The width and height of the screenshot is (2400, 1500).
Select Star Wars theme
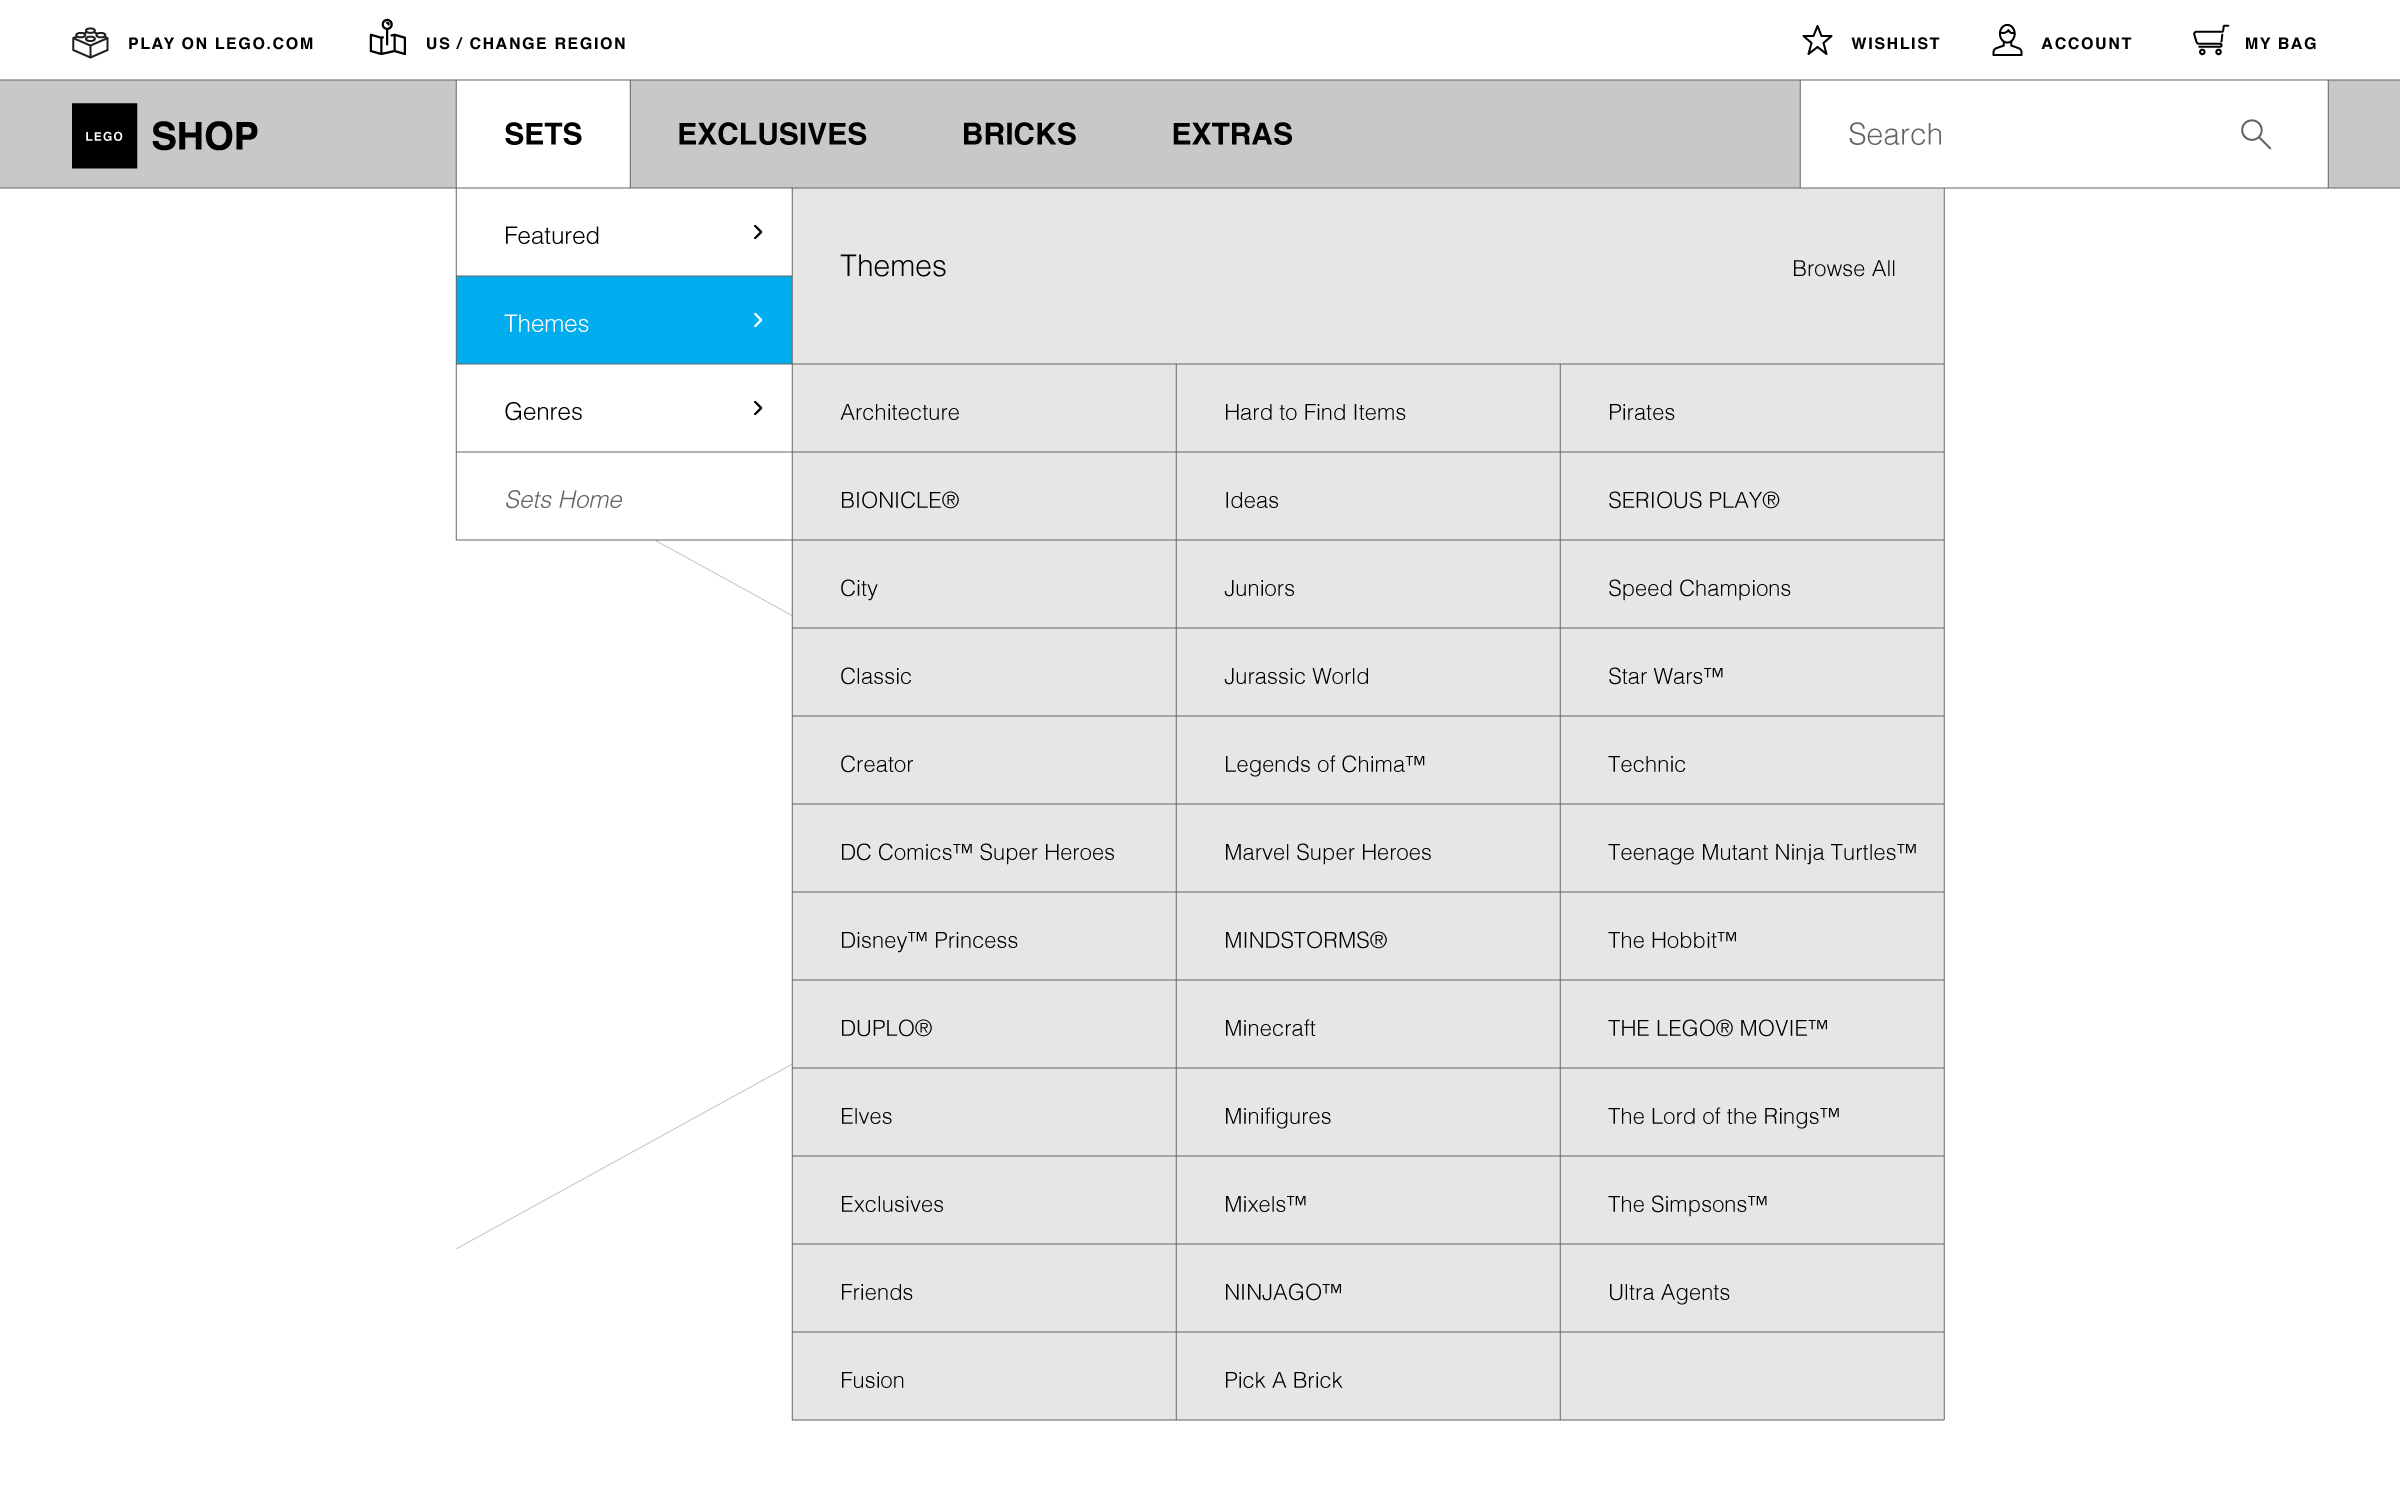tap(1665, 676)
